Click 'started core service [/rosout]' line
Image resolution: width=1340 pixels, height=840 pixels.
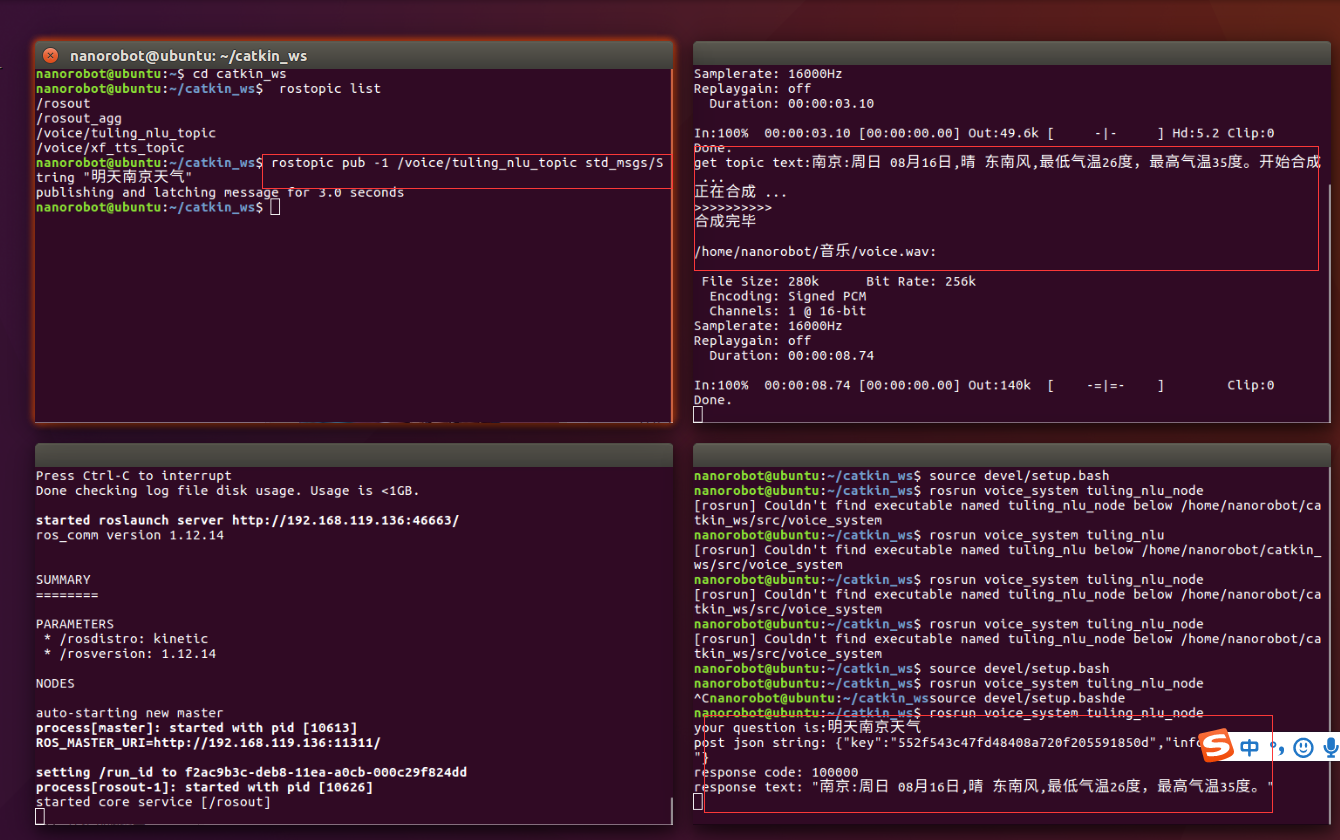click(153, 802)
